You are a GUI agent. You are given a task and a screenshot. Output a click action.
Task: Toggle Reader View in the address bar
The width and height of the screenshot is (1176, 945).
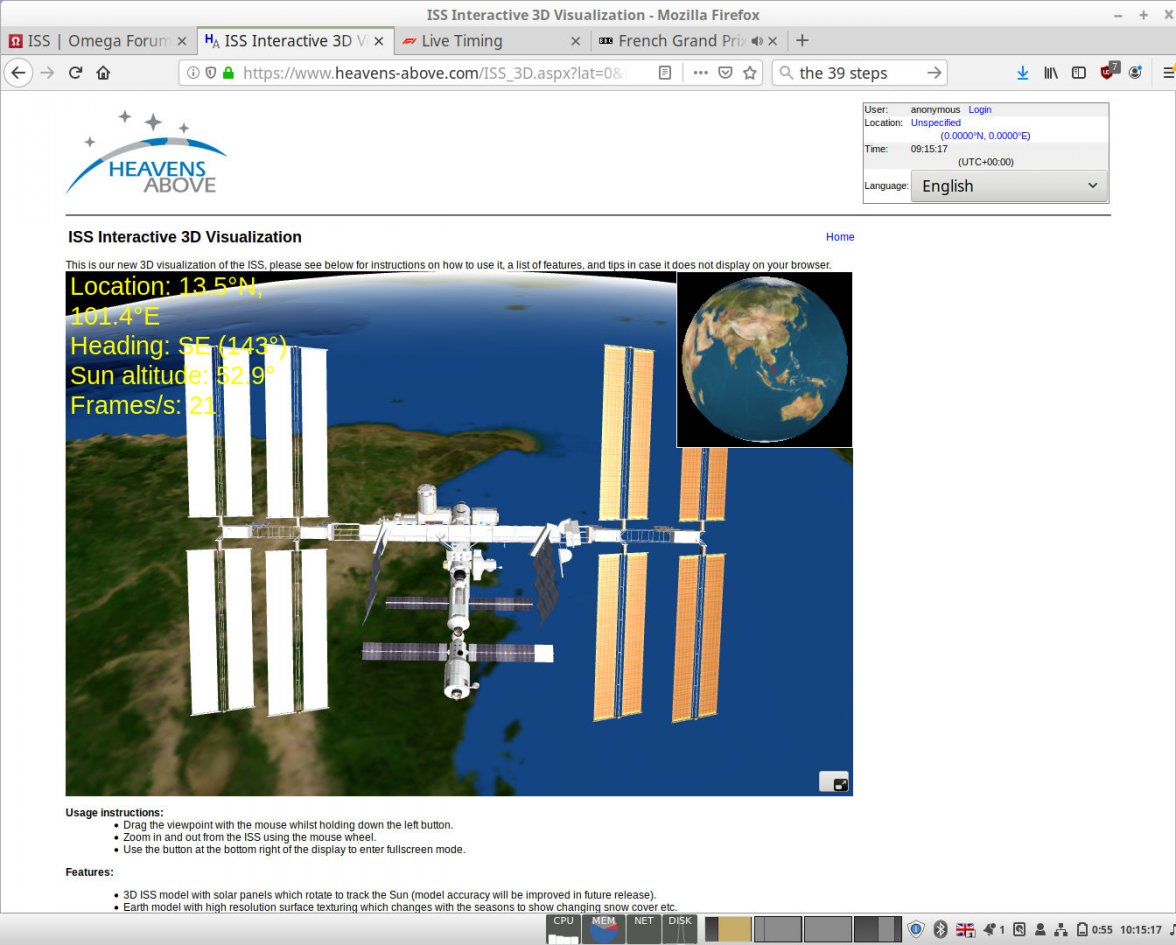point(663,72)
